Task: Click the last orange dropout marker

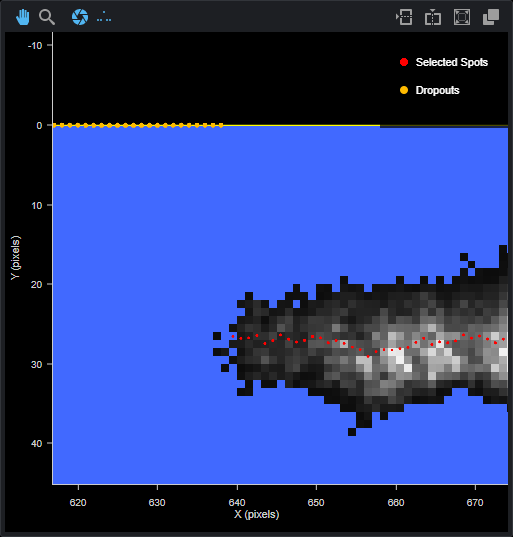Action: pyautogui.click(x=221, y=125)
